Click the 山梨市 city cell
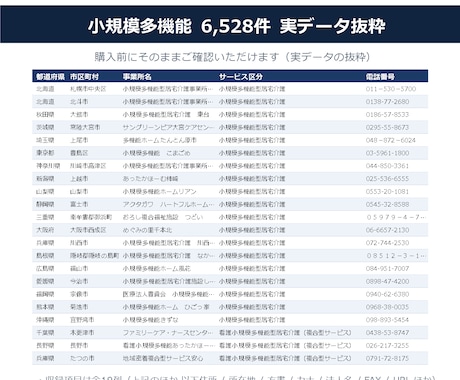The height and width of the screenshot is (380, 460). (79, 192)
